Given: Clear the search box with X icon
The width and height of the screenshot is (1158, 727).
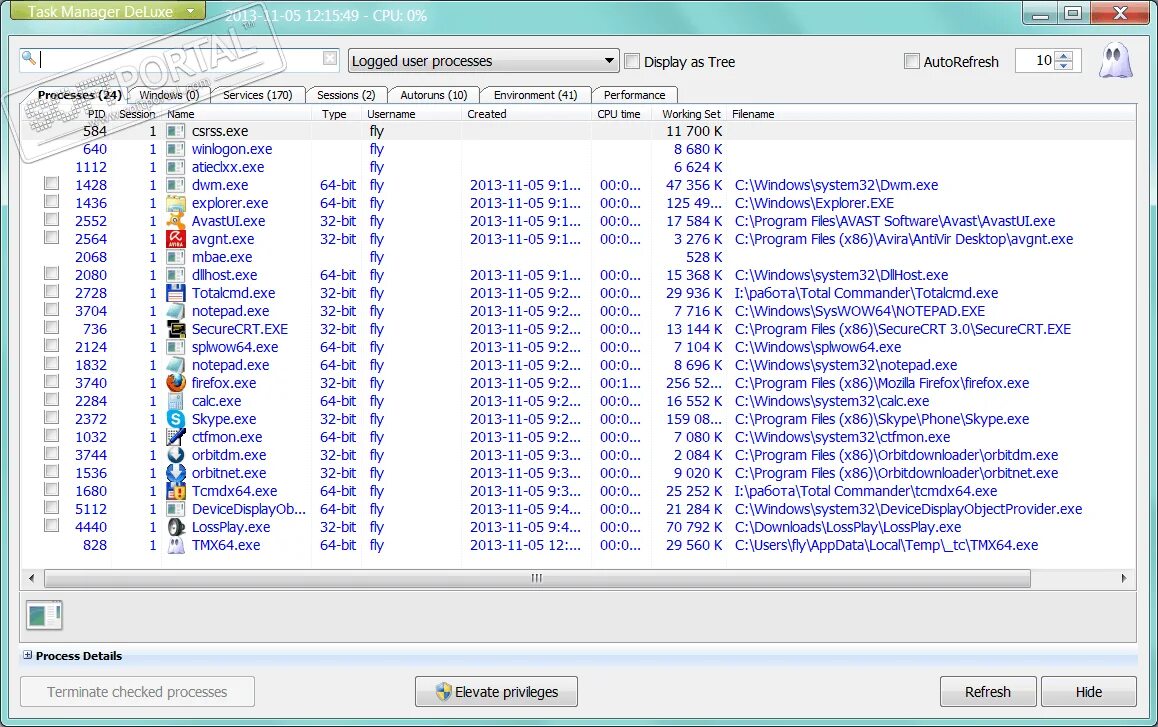Looking at the screenshot, I should click(x=330, y=58).
